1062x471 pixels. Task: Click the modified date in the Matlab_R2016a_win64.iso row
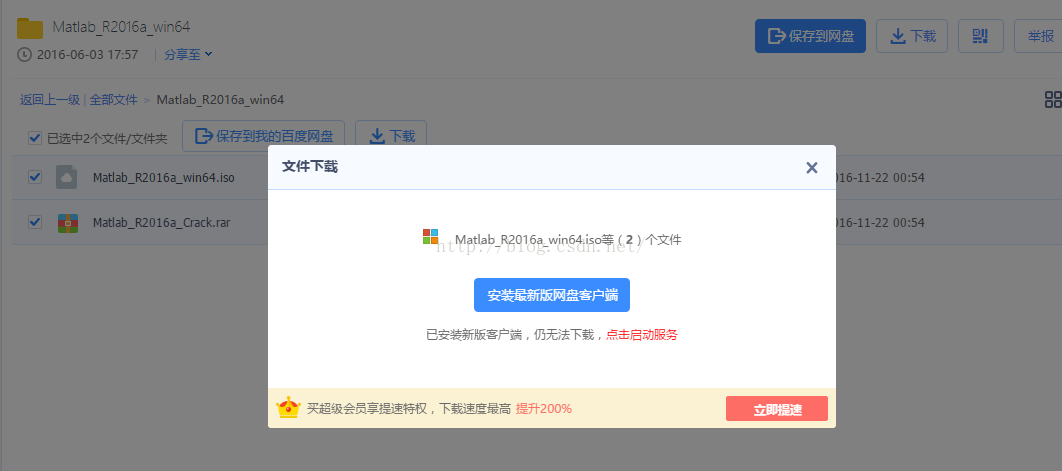pyautogui.click(x=880, y=178)
